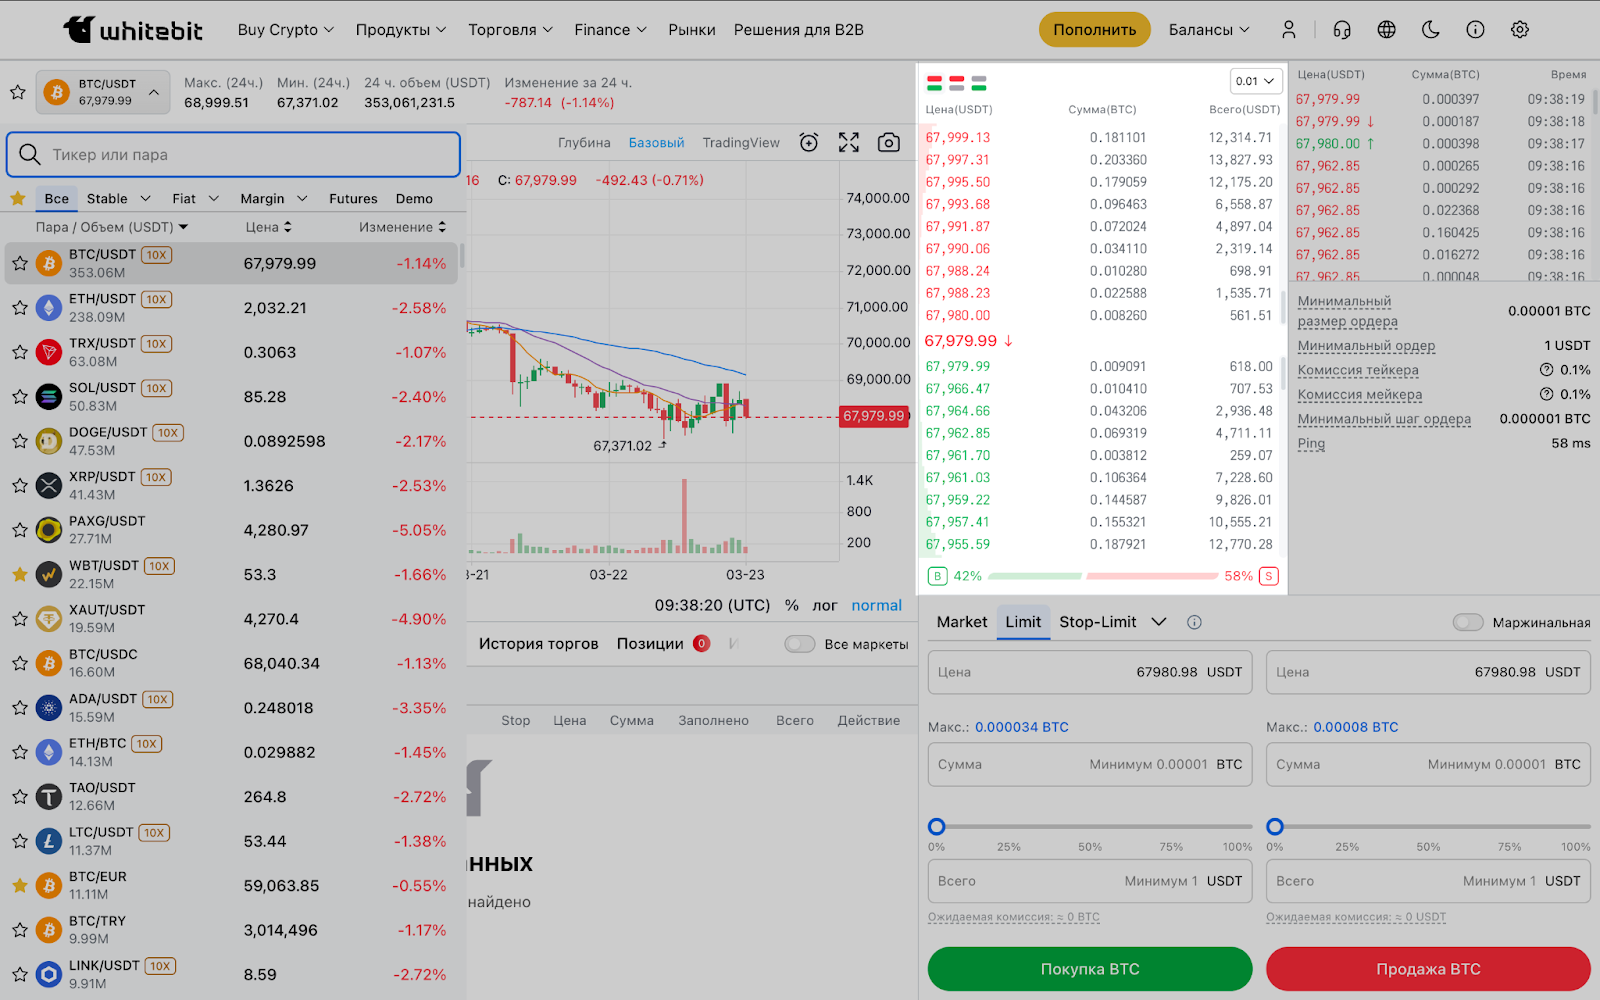This screenshot has width=1600, height=1000.
Task: Show both bids and asks order book view
Action: coord(935,83)
